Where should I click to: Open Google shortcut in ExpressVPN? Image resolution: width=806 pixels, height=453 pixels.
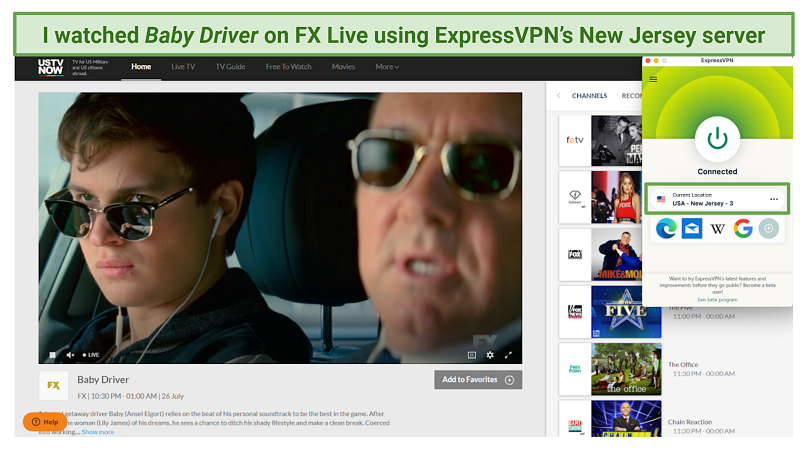743,228
